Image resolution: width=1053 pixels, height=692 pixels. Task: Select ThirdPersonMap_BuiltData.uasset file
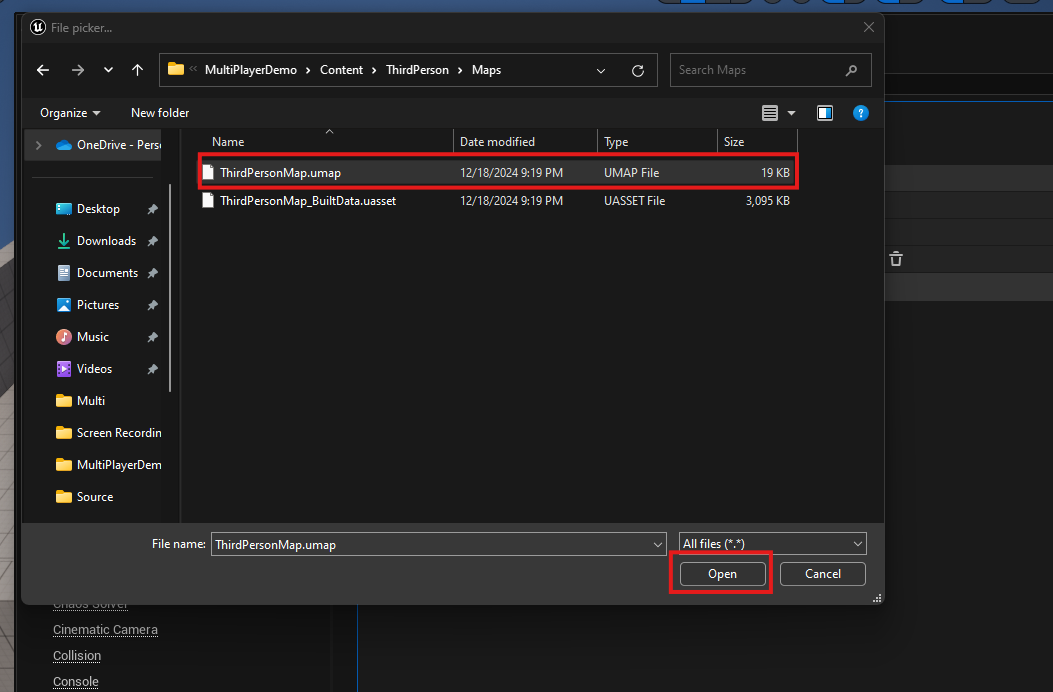tap(308, 201)
